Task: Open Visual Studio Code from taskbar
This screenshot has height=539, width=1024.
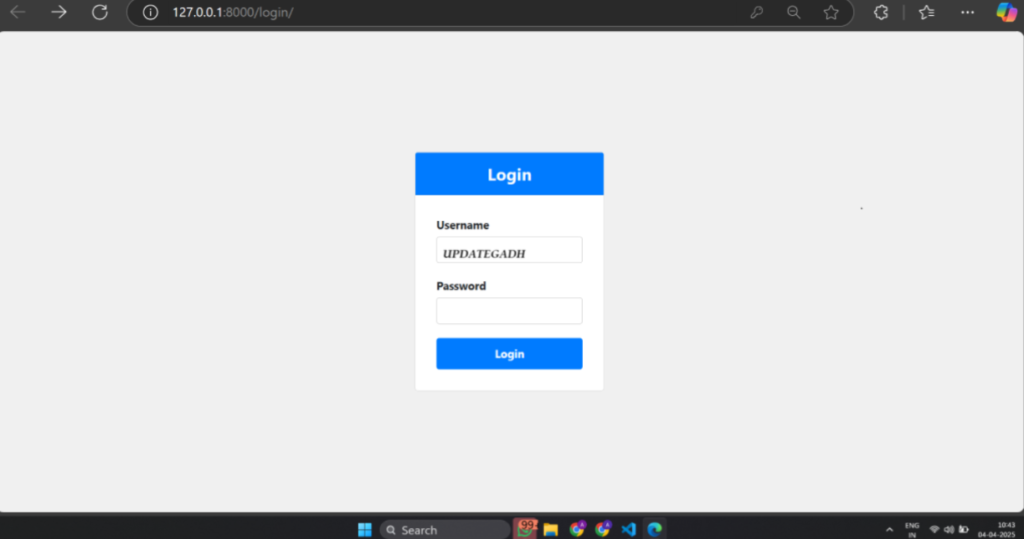Action: tap(629, 529)
